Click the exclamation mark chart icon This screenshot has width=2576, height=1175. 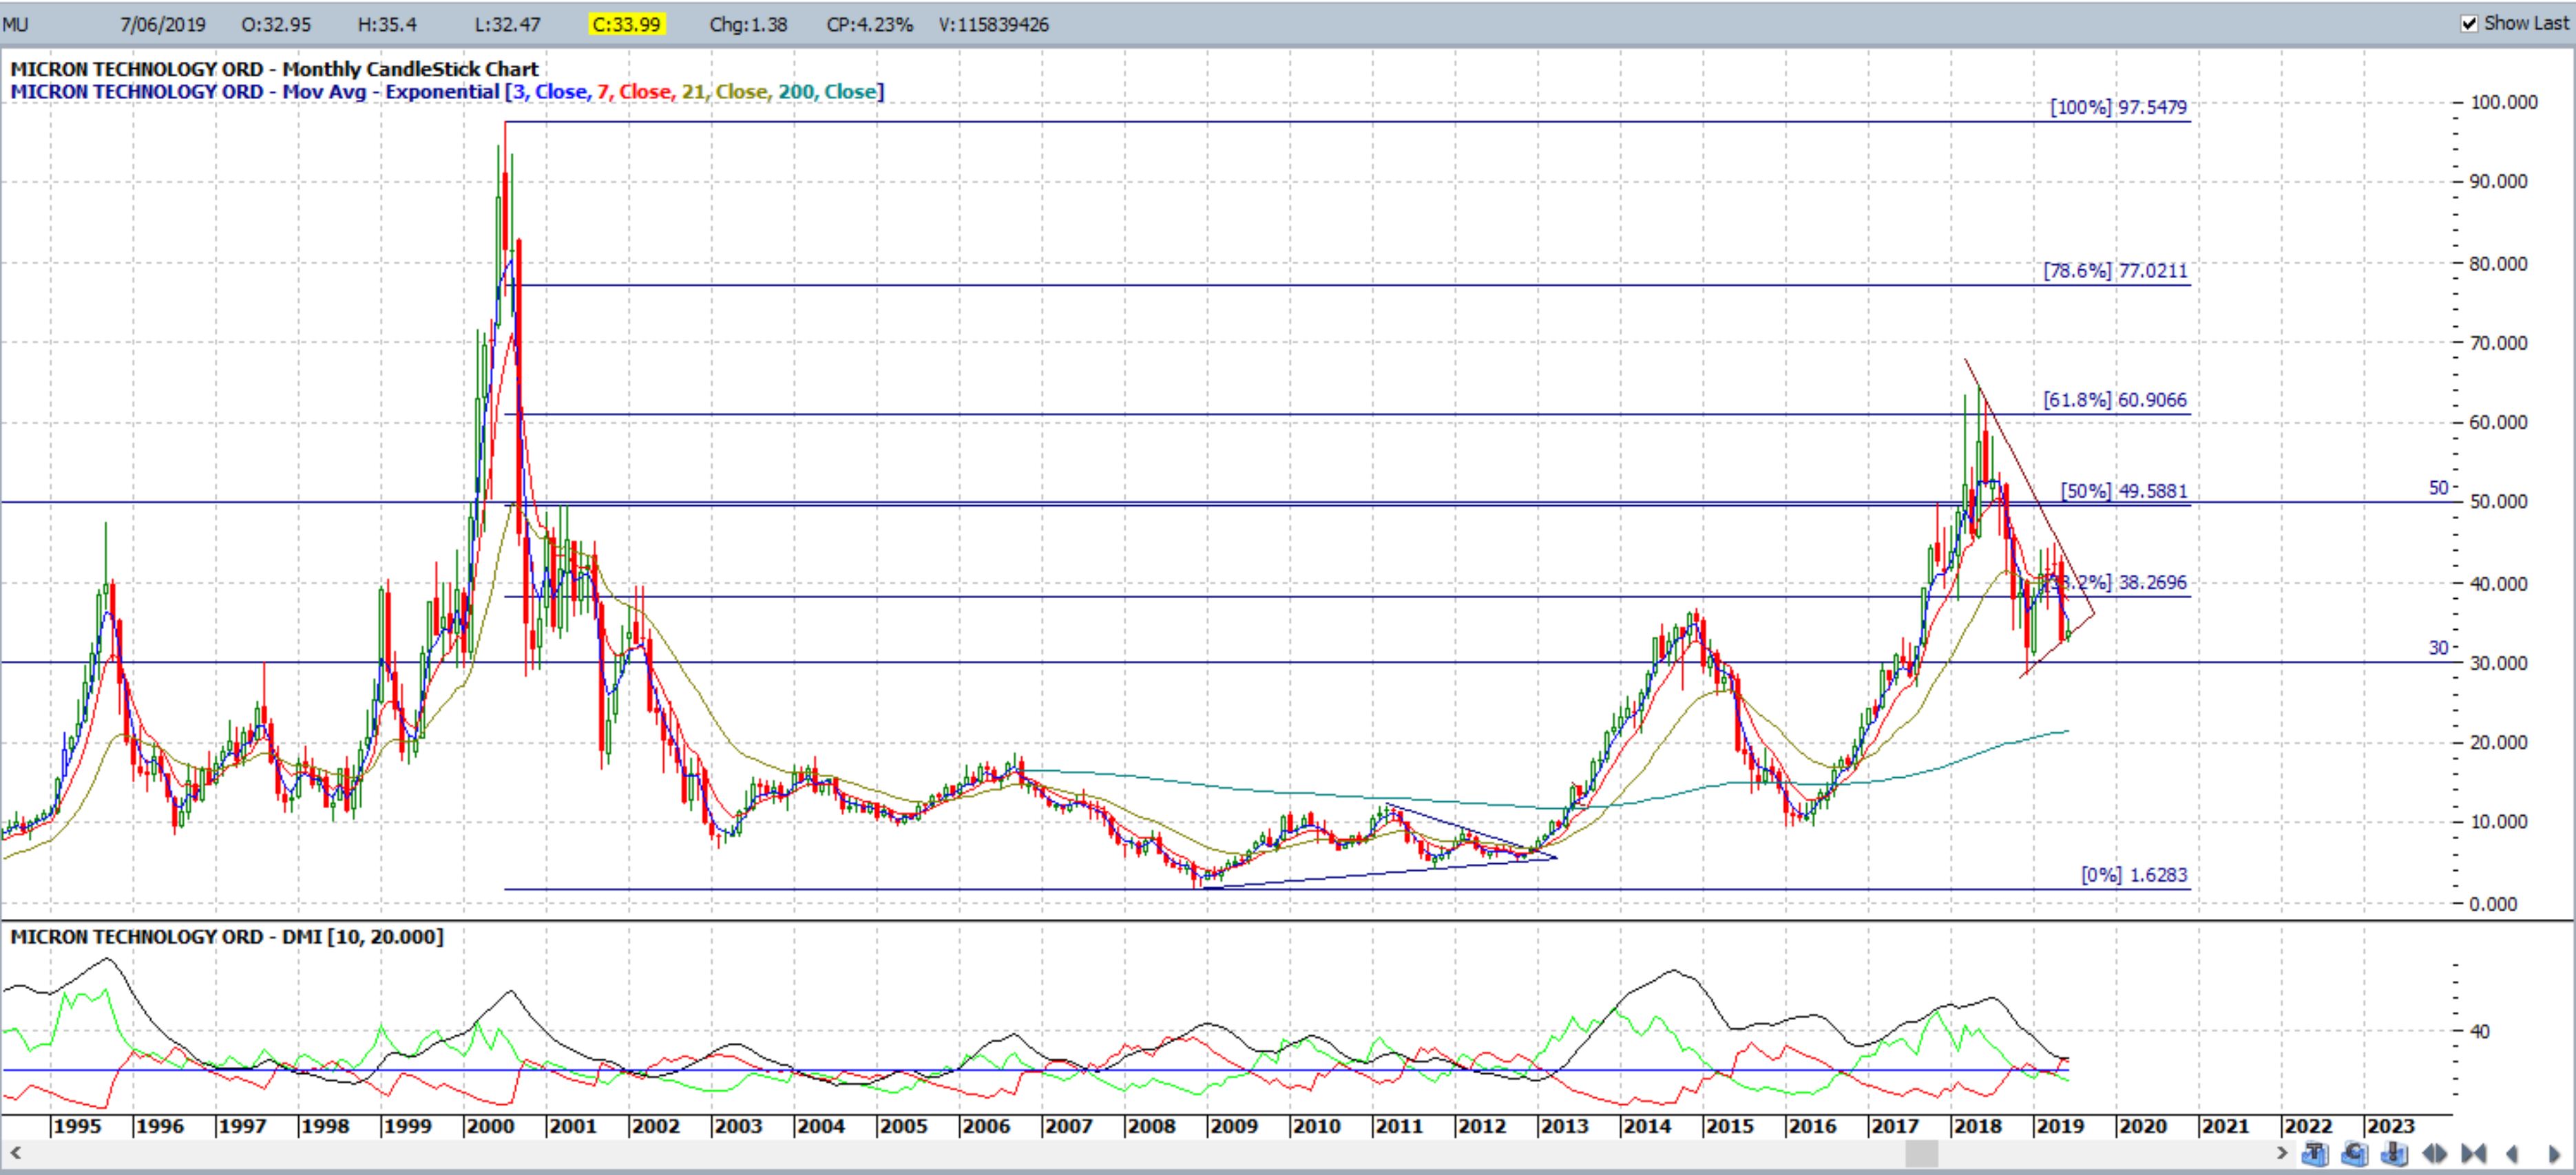pyautogui.click(x=2394, y=1154)
